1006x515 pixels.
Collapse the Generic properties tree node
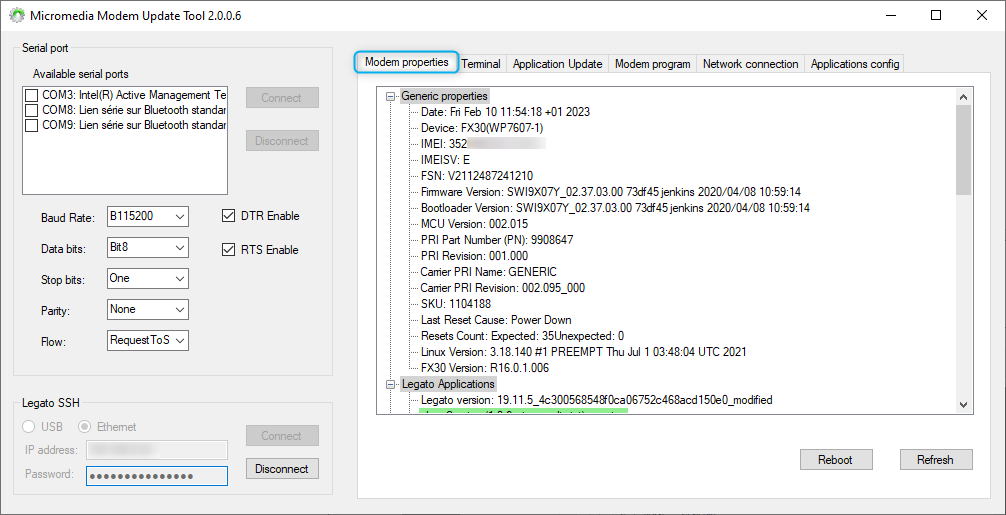(x=390, y=96)
